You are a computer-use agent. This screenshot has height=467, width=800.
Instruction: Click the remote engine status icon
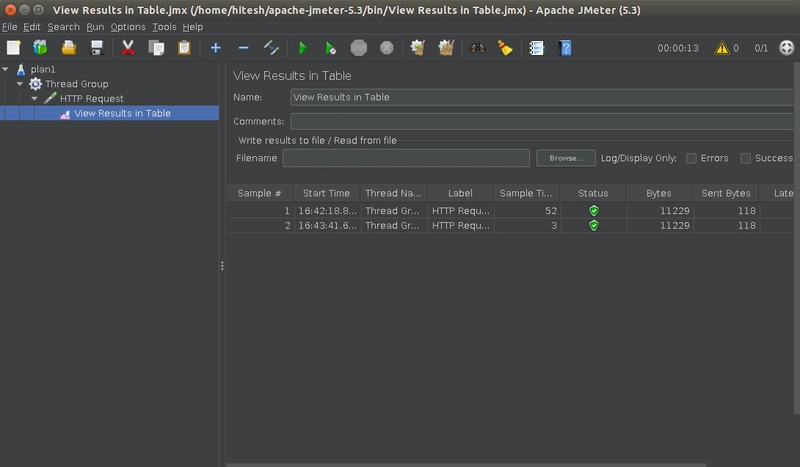pos(787,48)
